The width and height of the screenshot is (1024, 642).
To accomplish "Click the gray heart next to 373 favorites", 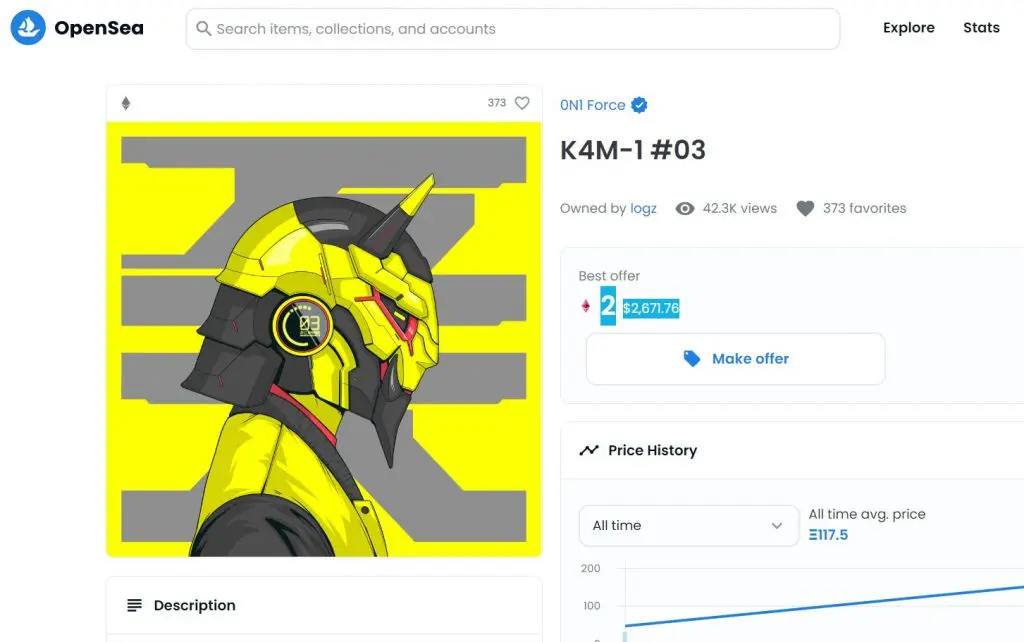I will (x=805, y=208).
